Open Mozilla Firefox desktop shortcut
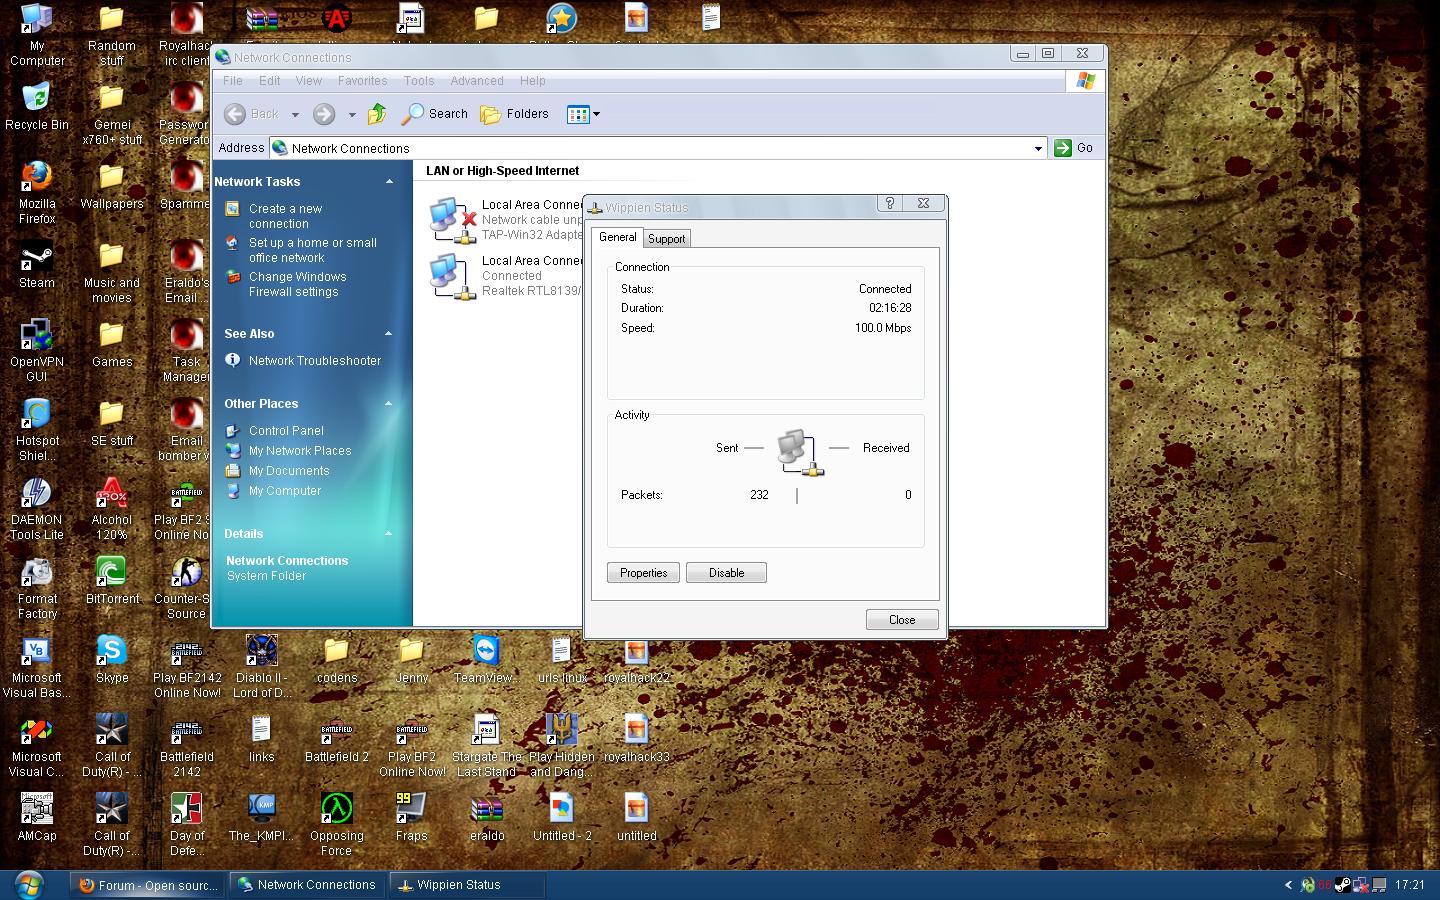This screenshot has width=1440, height=900. point(37,178)
